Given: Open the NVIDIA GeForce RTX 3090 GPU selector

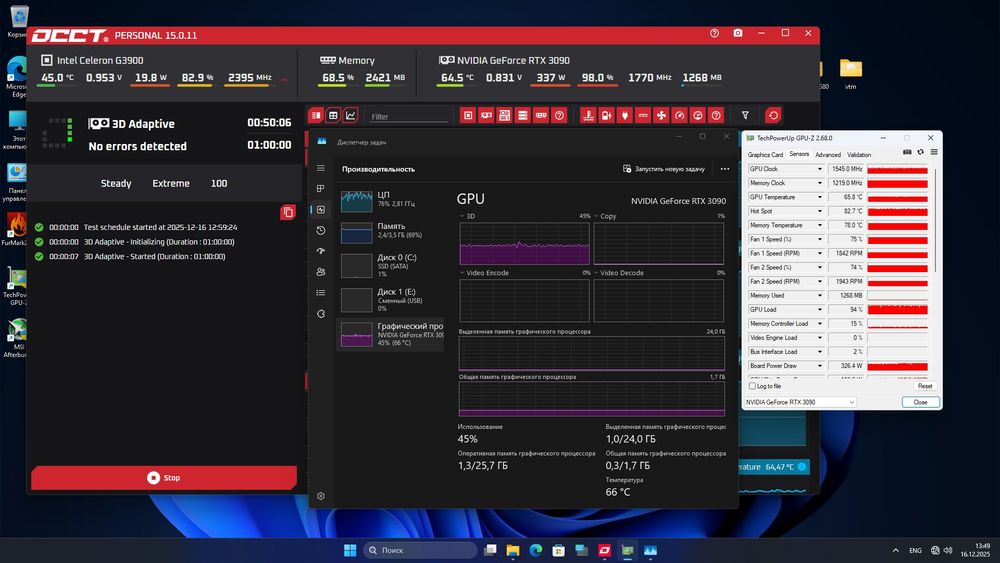Looking at the screenshot, I should [800, 402].
